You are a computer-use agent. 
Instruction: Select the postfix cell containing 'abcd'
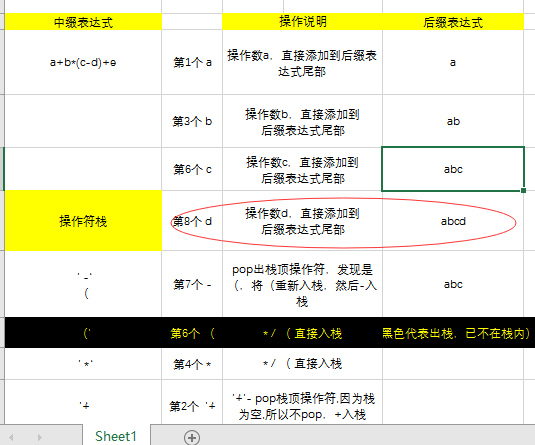453,221
